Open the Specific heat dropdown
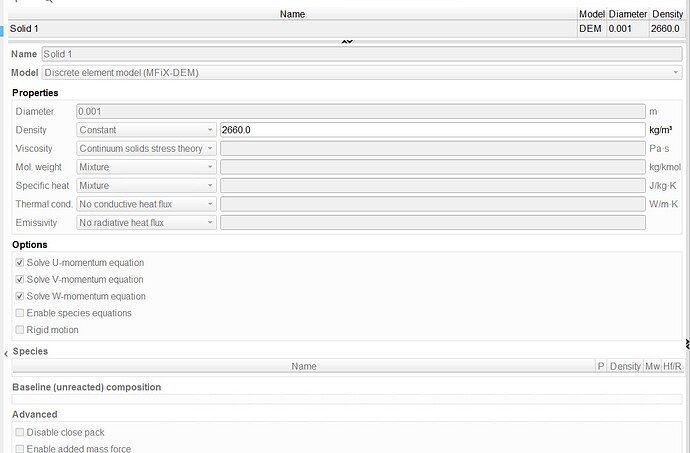Image resolution: width=690 pixels, height=453 pixels. (146, 185)
